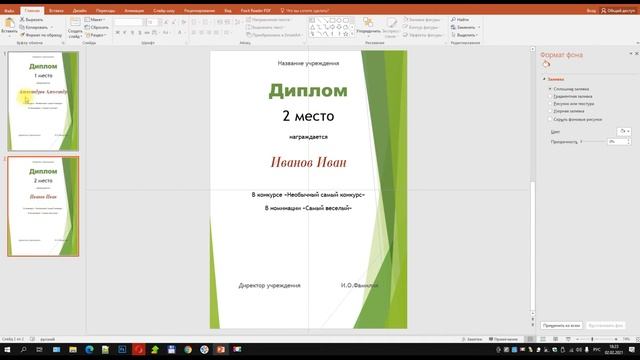
Task: Switch to the Transitions (Переходы) tab
Action: point(105,11)
